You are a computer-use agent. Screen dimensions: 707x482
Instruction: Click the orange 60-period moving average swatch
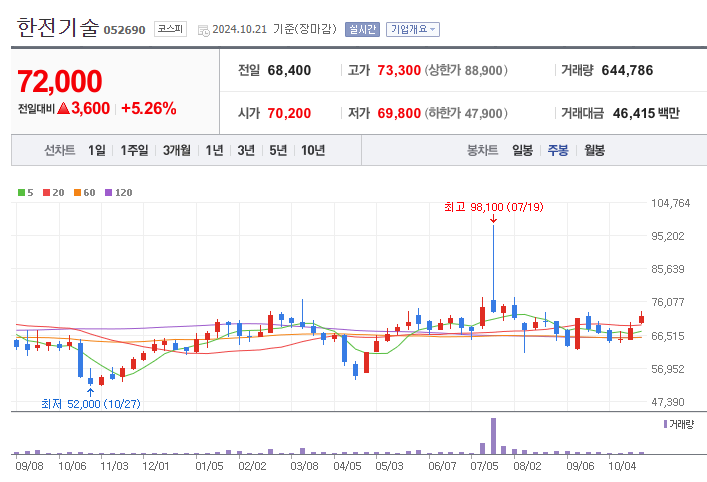78,193
